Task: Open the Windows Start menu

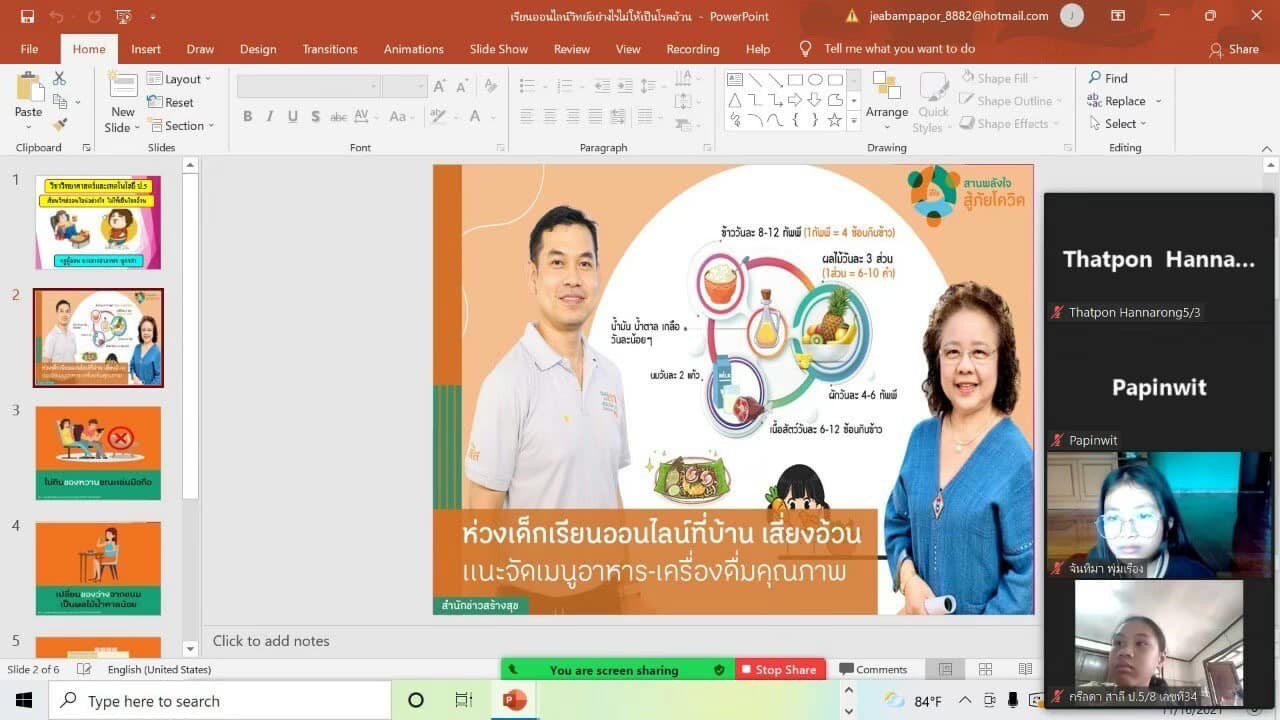Action: click(23, 701)
